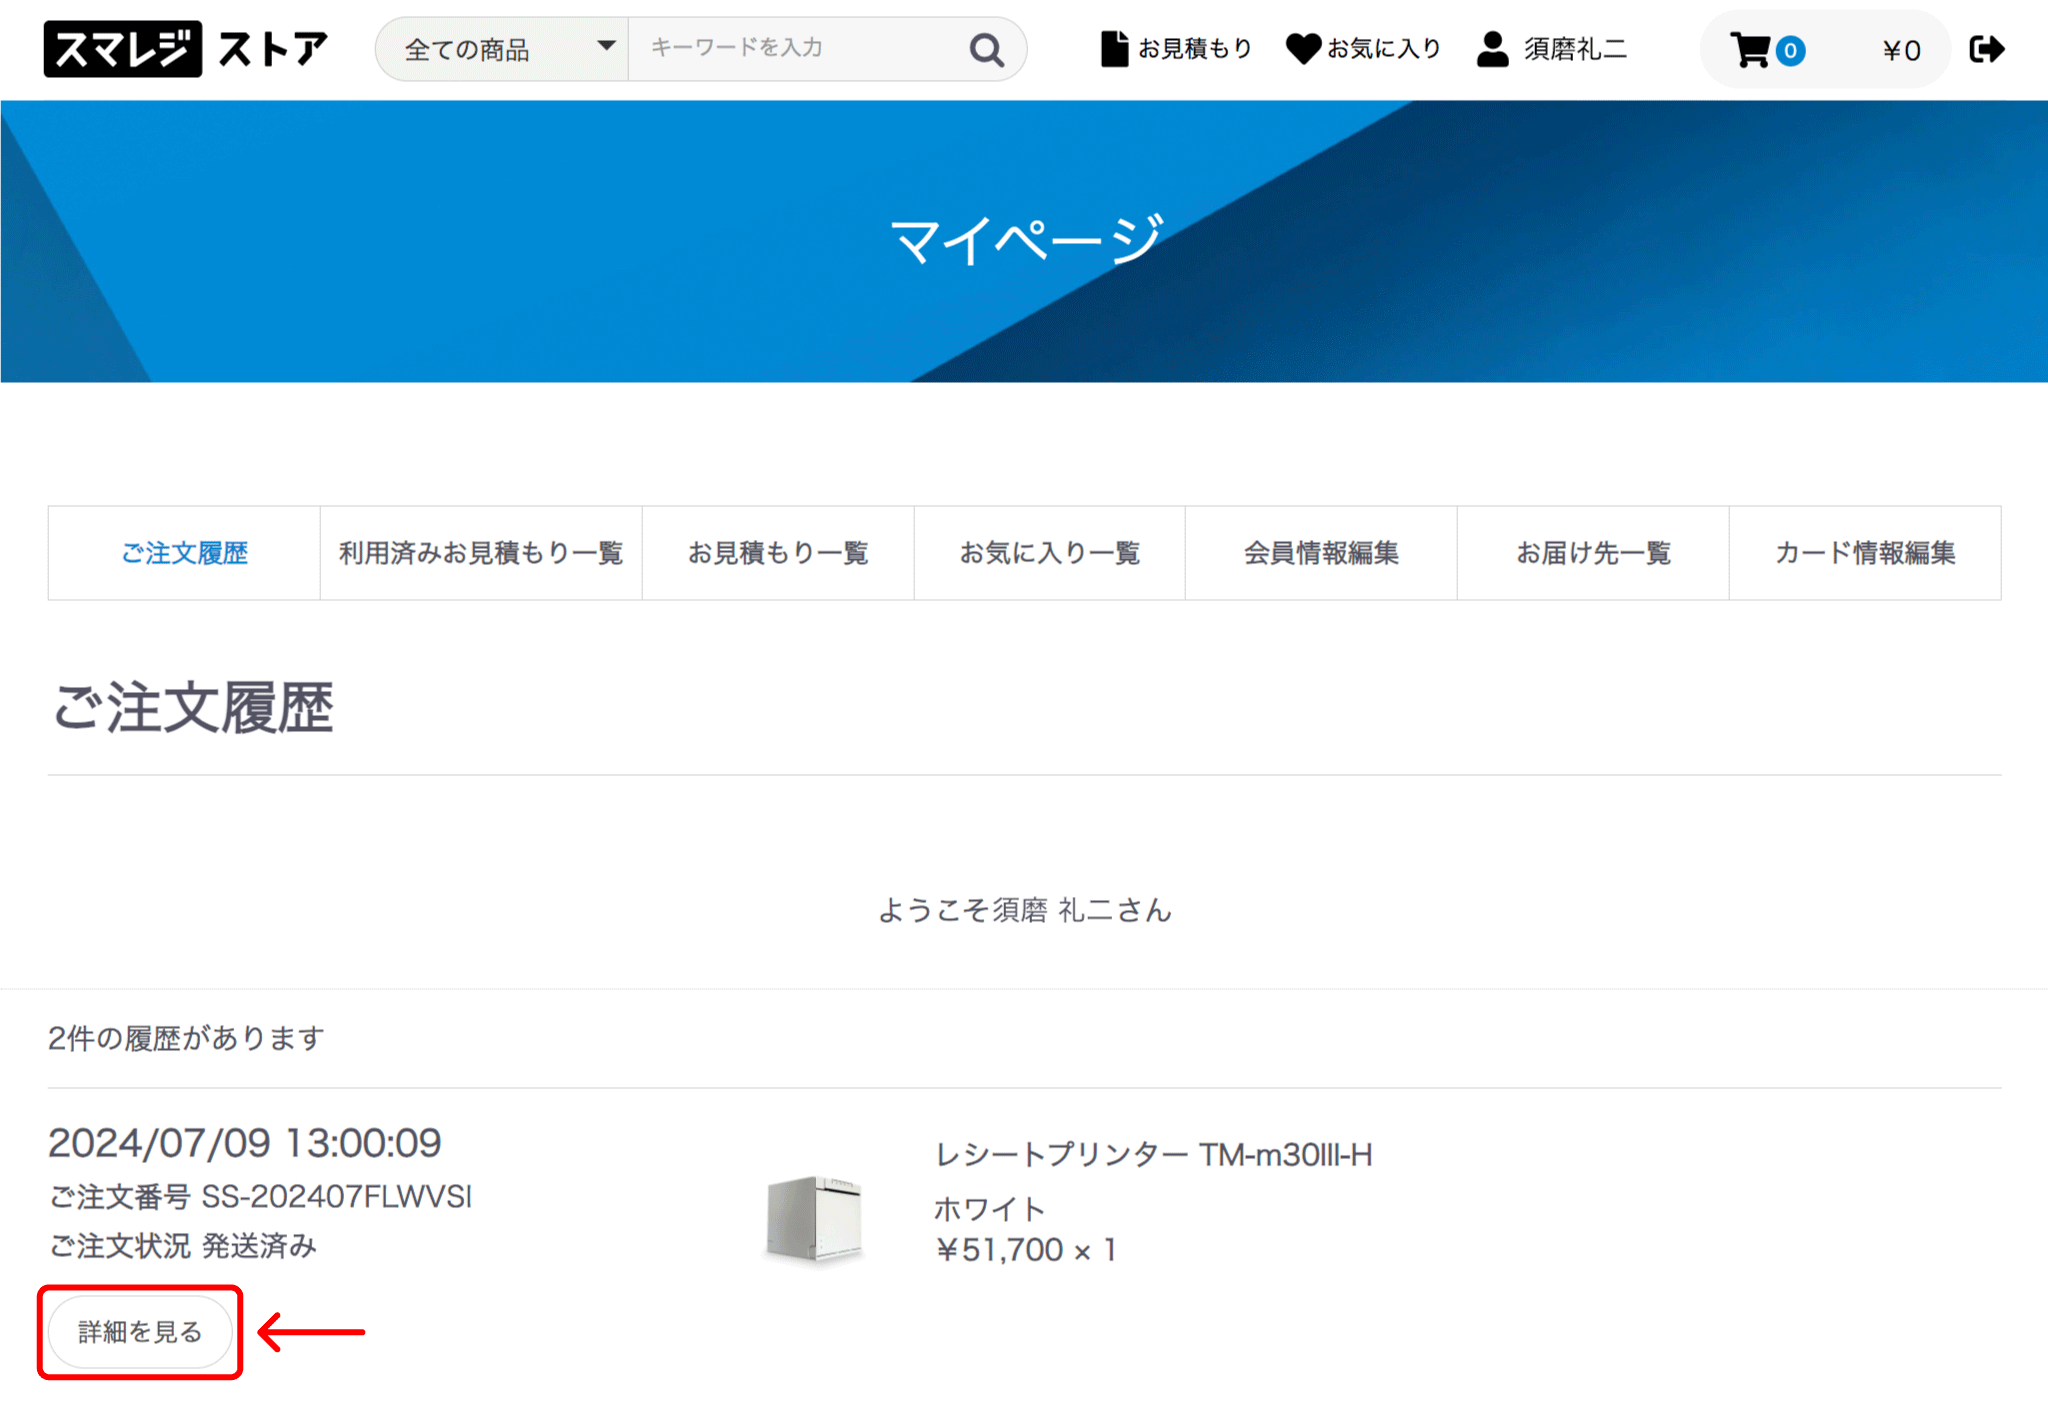
Task: Open お見積もり via the document icon
Action: point(1176,48)
